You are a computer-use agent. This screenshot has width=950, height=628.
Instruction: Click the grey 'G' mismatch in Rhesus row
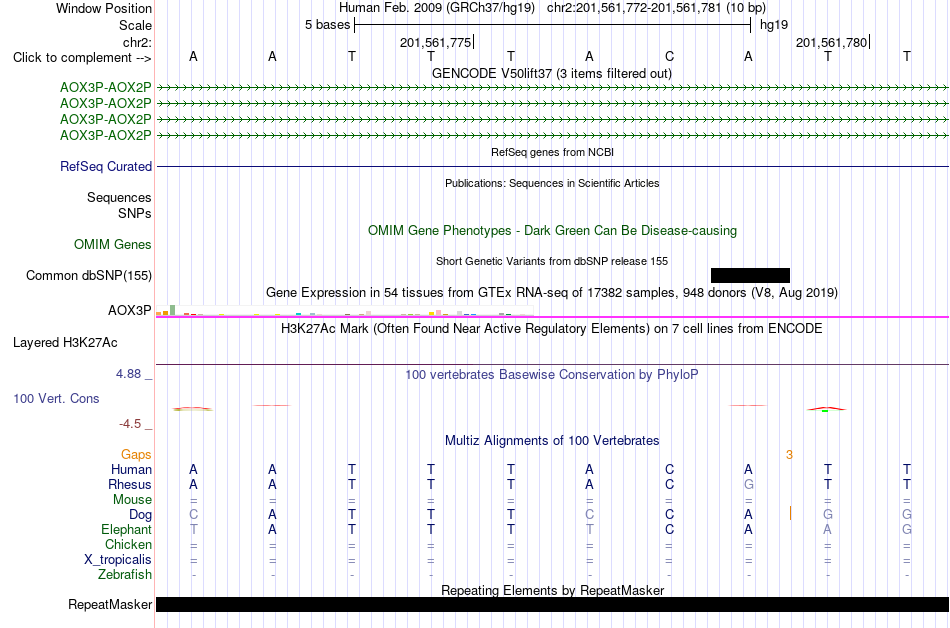tap(749, 484)
